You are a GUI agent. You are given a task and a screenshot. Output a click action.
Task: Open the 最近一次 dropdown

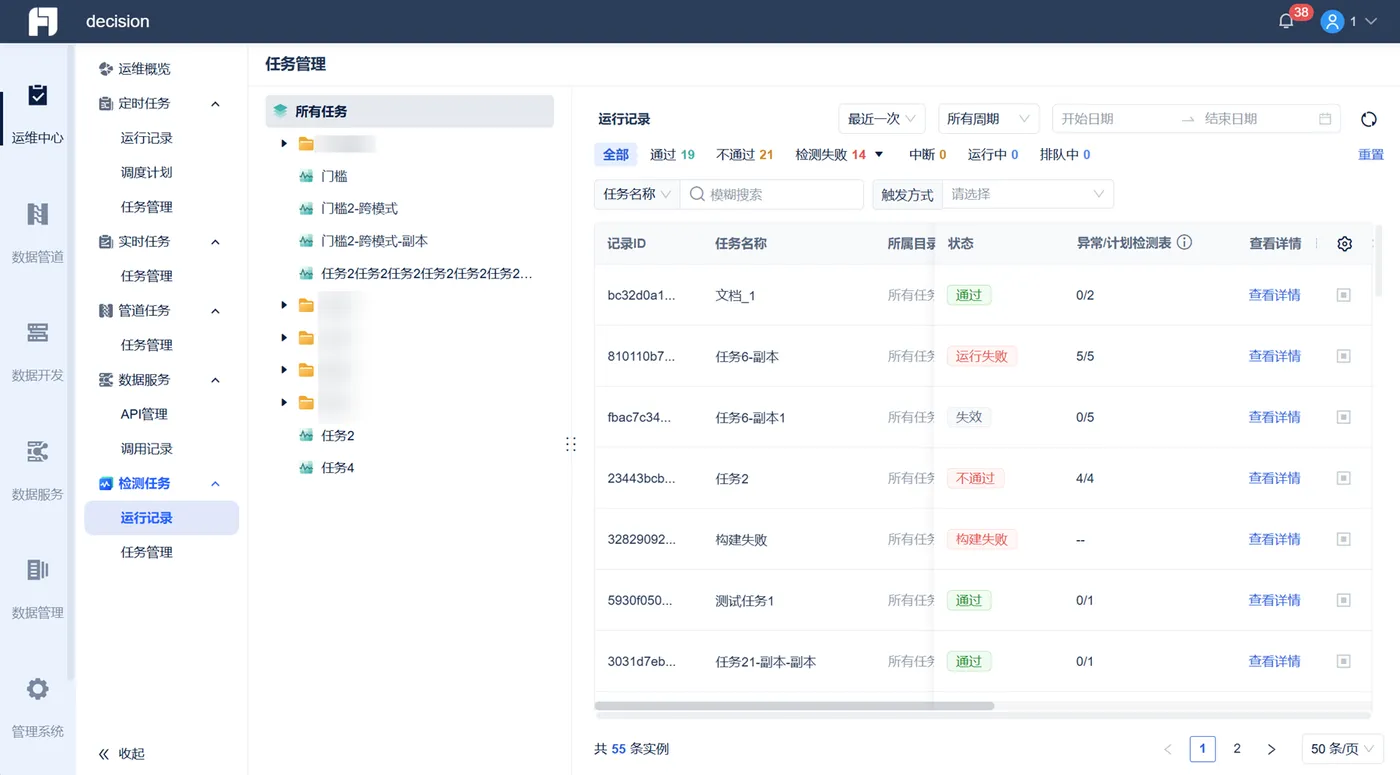(x=881, y=119)
